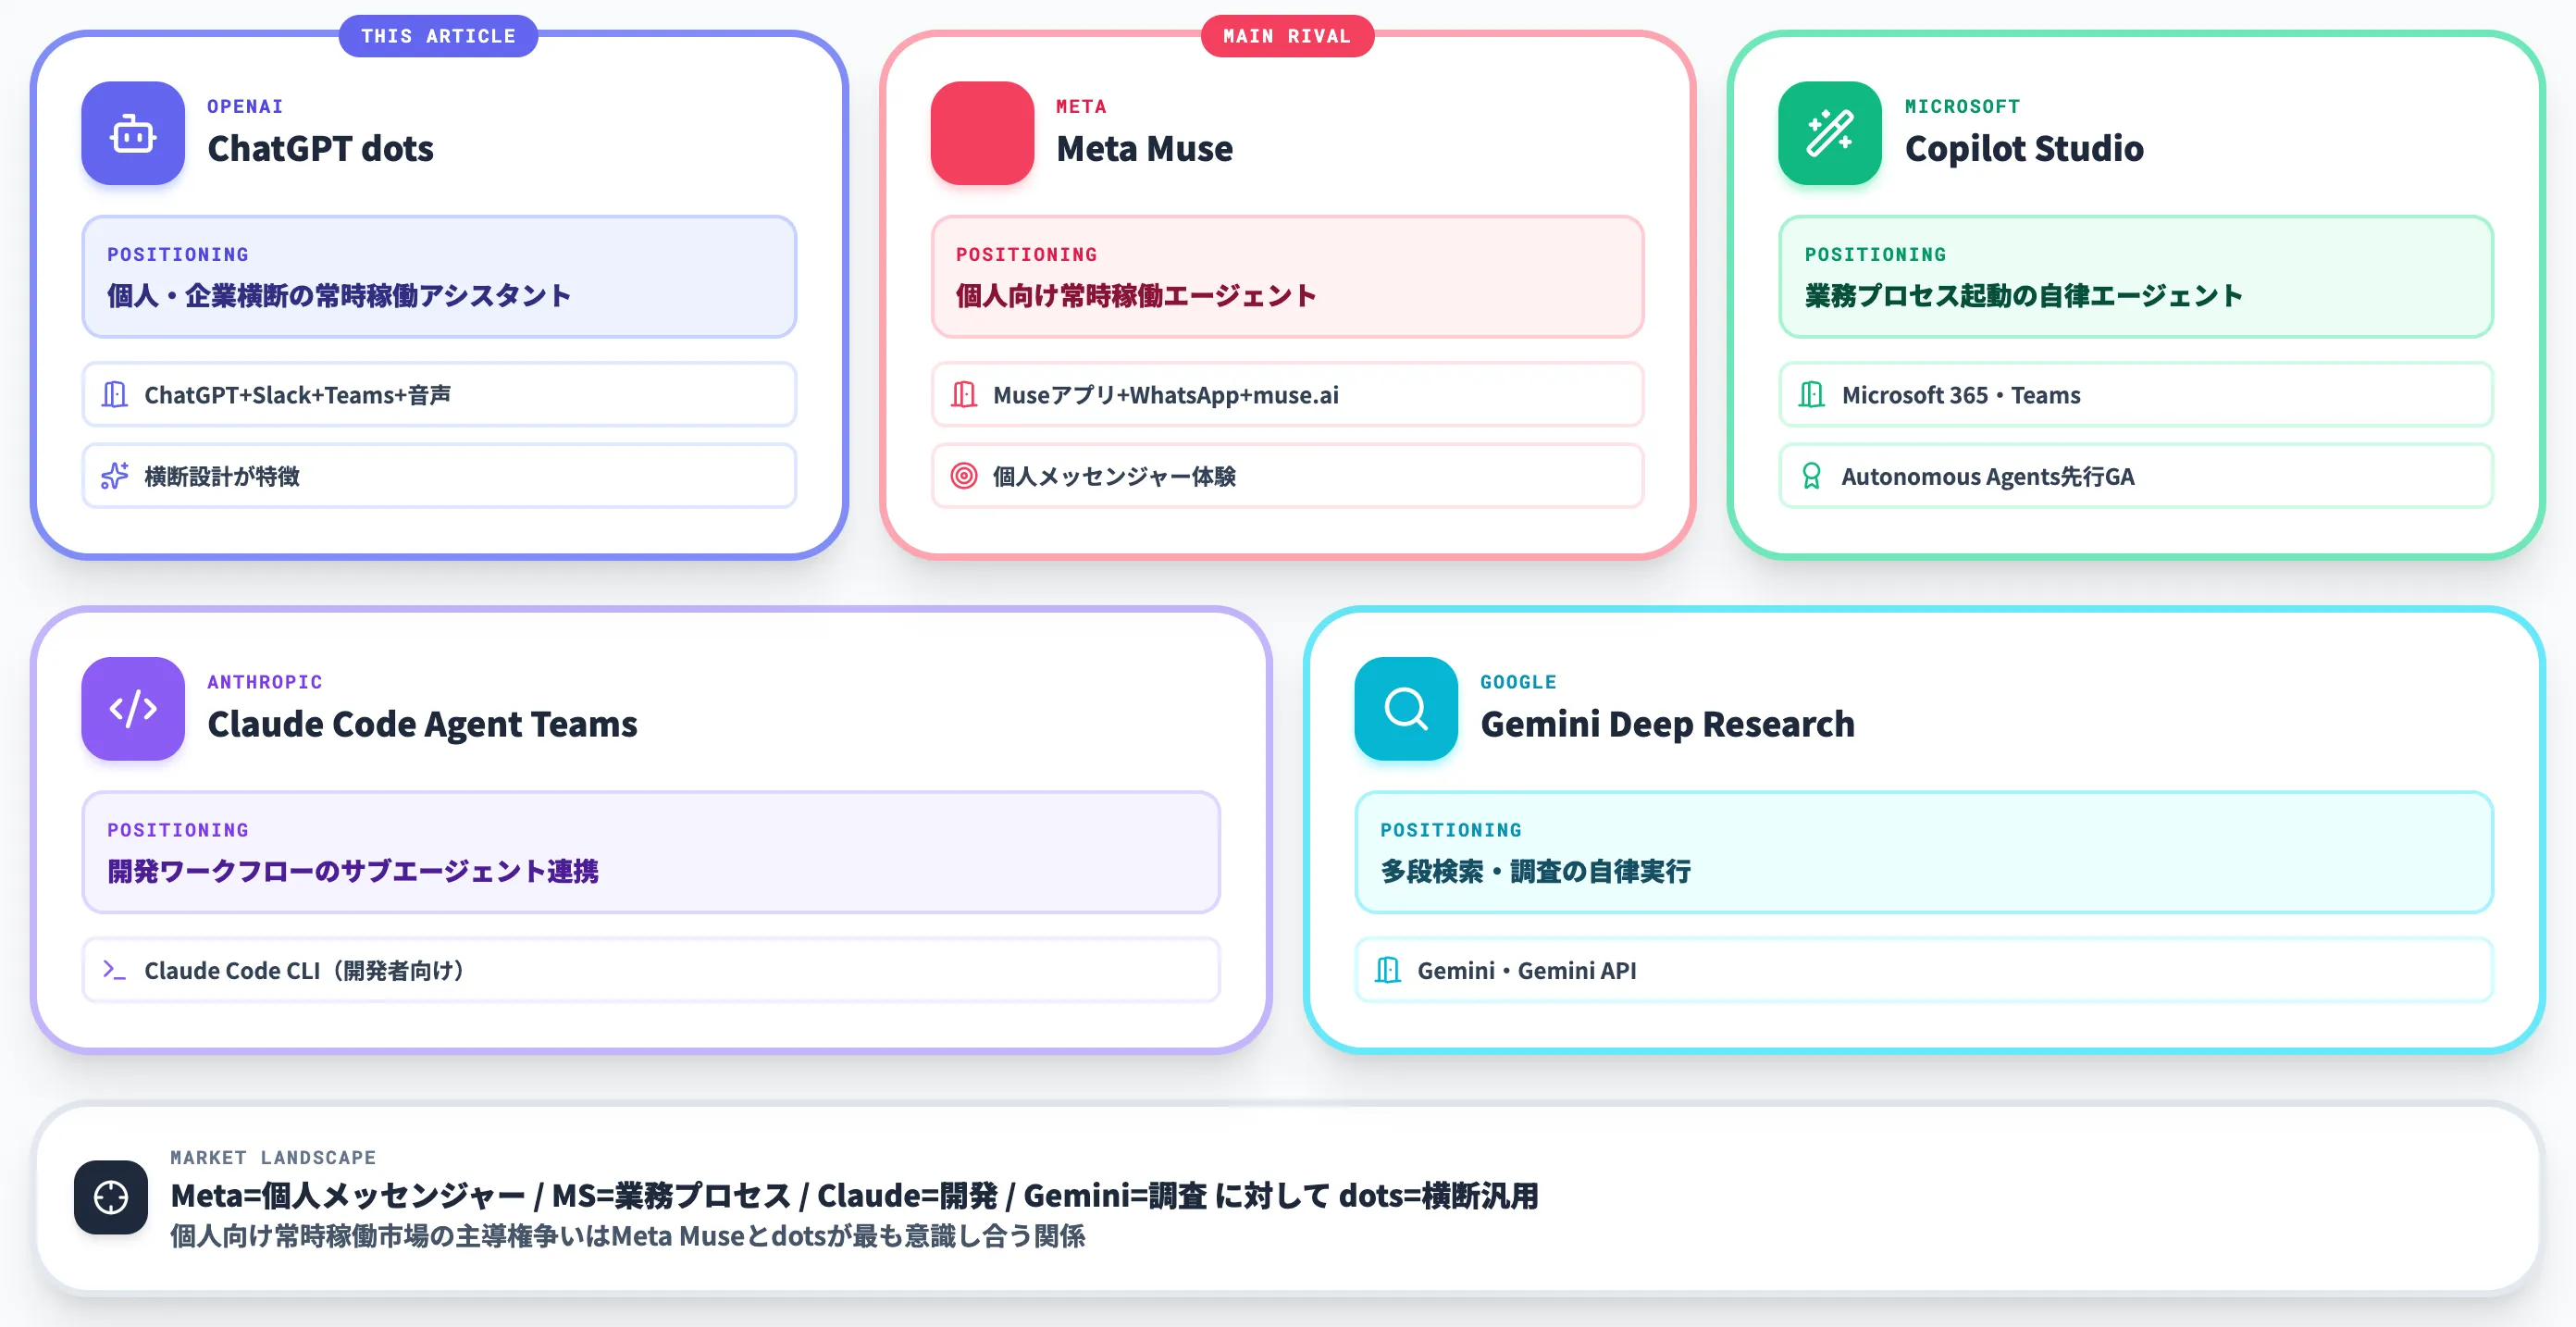
Task: Click door icon beside Gemini・Gemini API
Action: (x=1388, y=969)
